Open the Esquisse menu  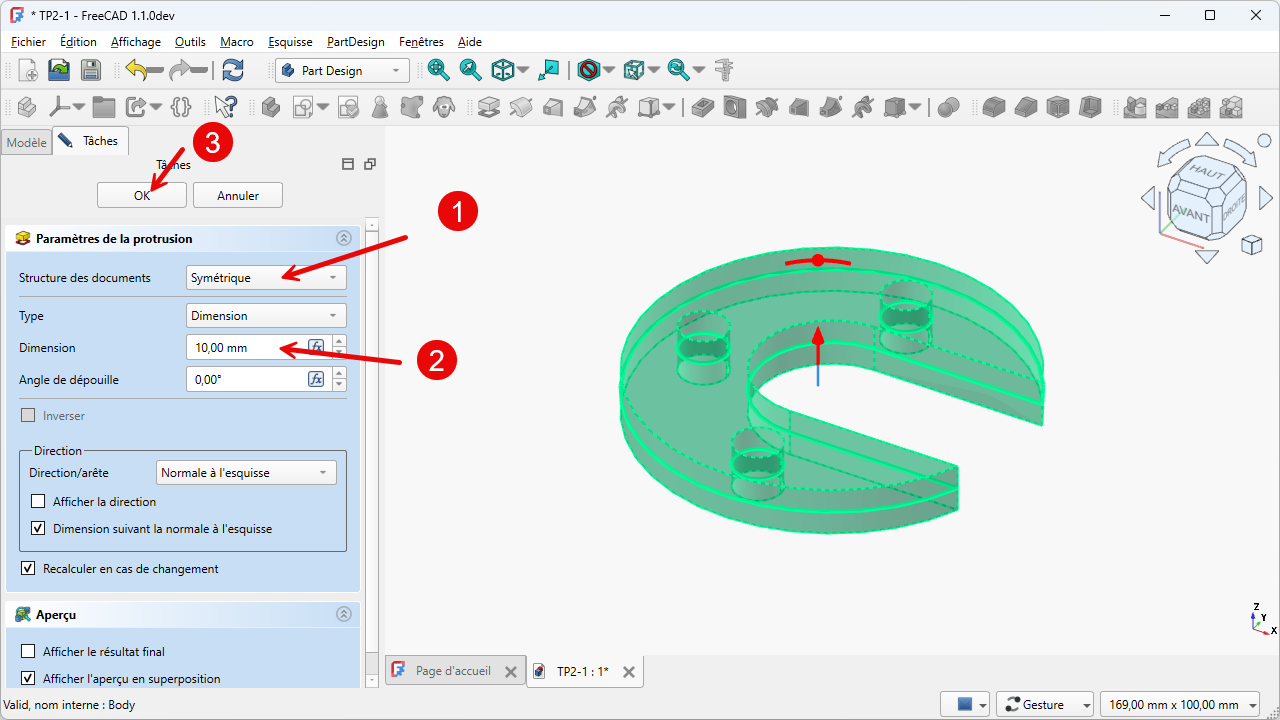click(290, 42)
